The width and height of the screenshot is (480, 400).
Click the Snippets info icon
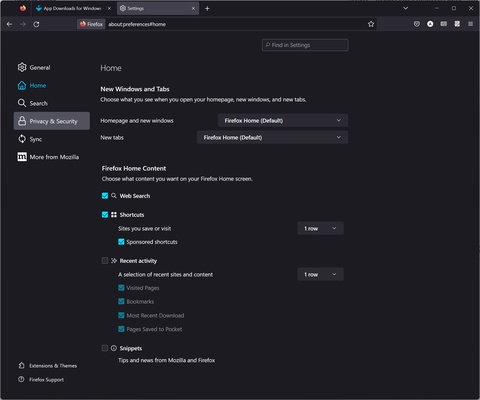pos(114,348)
